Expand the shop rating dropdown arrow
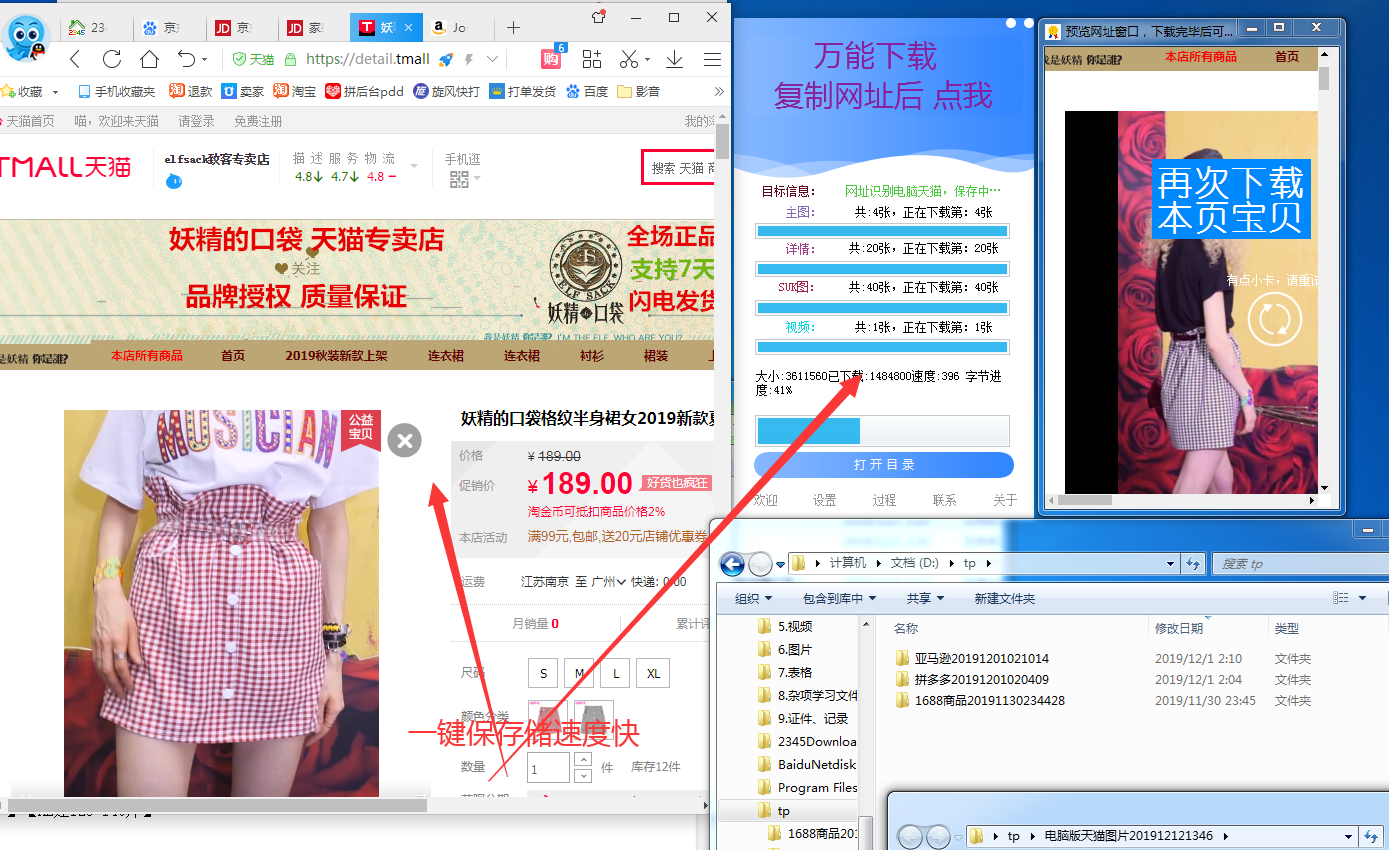Screen dimensions: 1389x850 pos(413,166)
